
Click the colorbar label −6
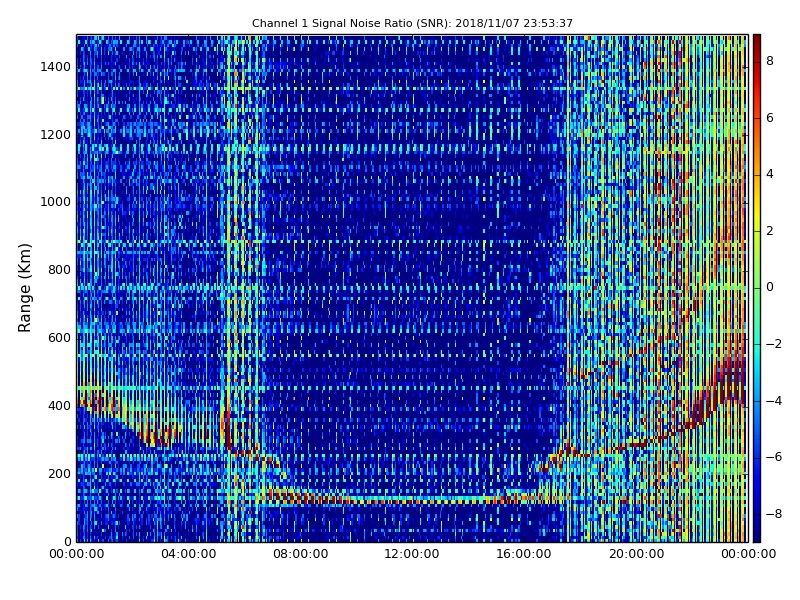(x=774, y=457)
